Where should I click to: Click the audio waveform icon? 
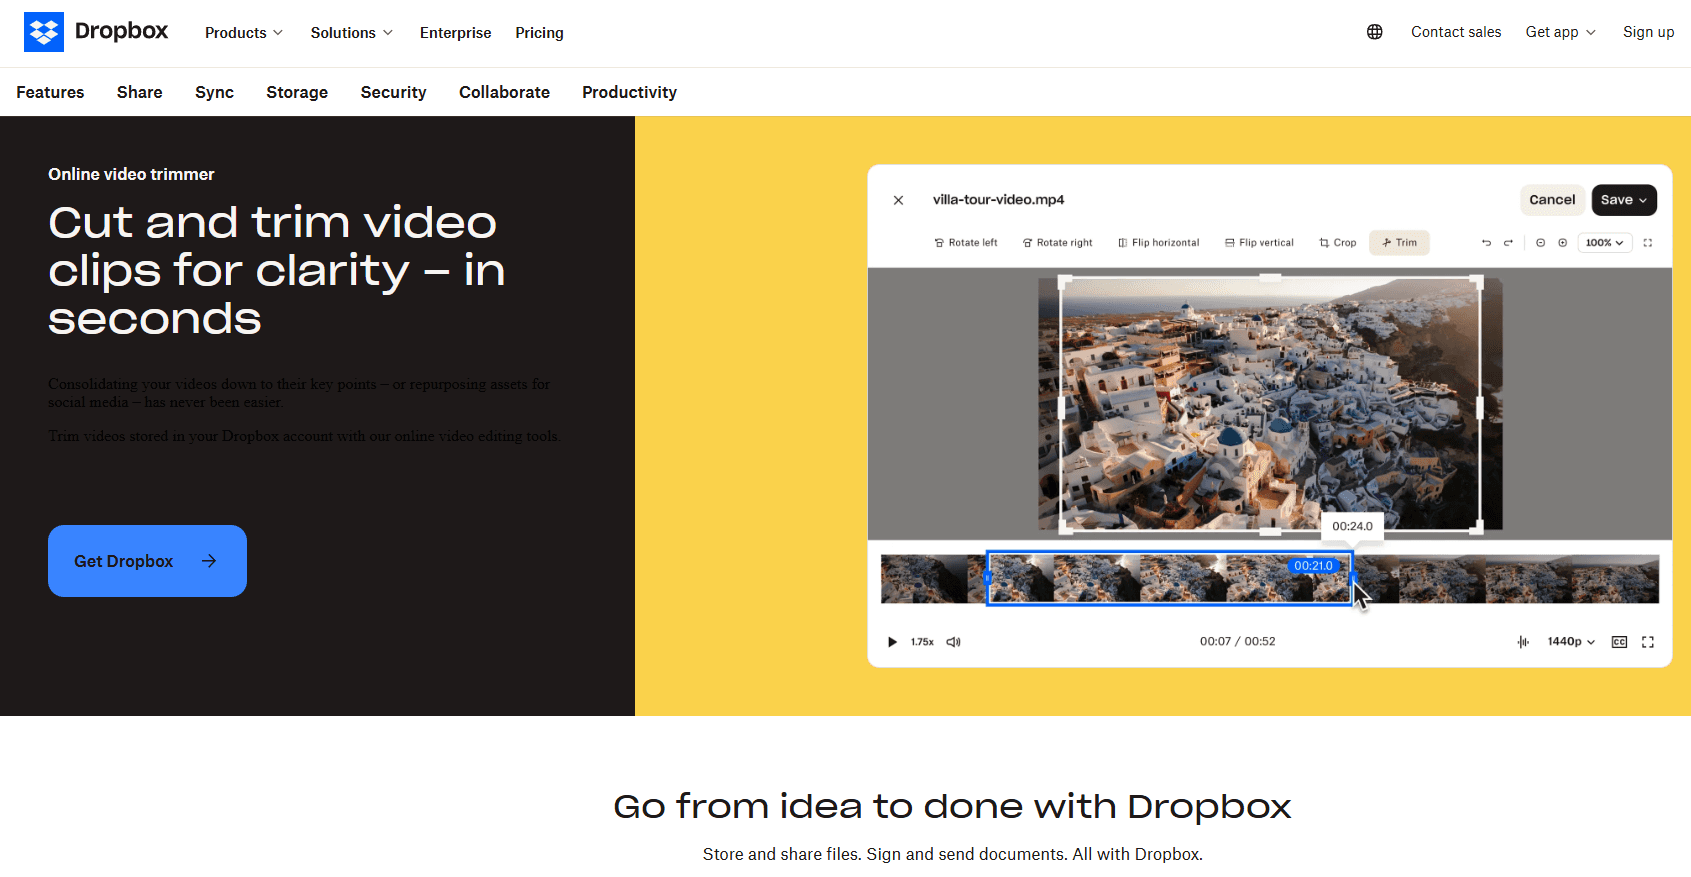tap(1523, 642)
